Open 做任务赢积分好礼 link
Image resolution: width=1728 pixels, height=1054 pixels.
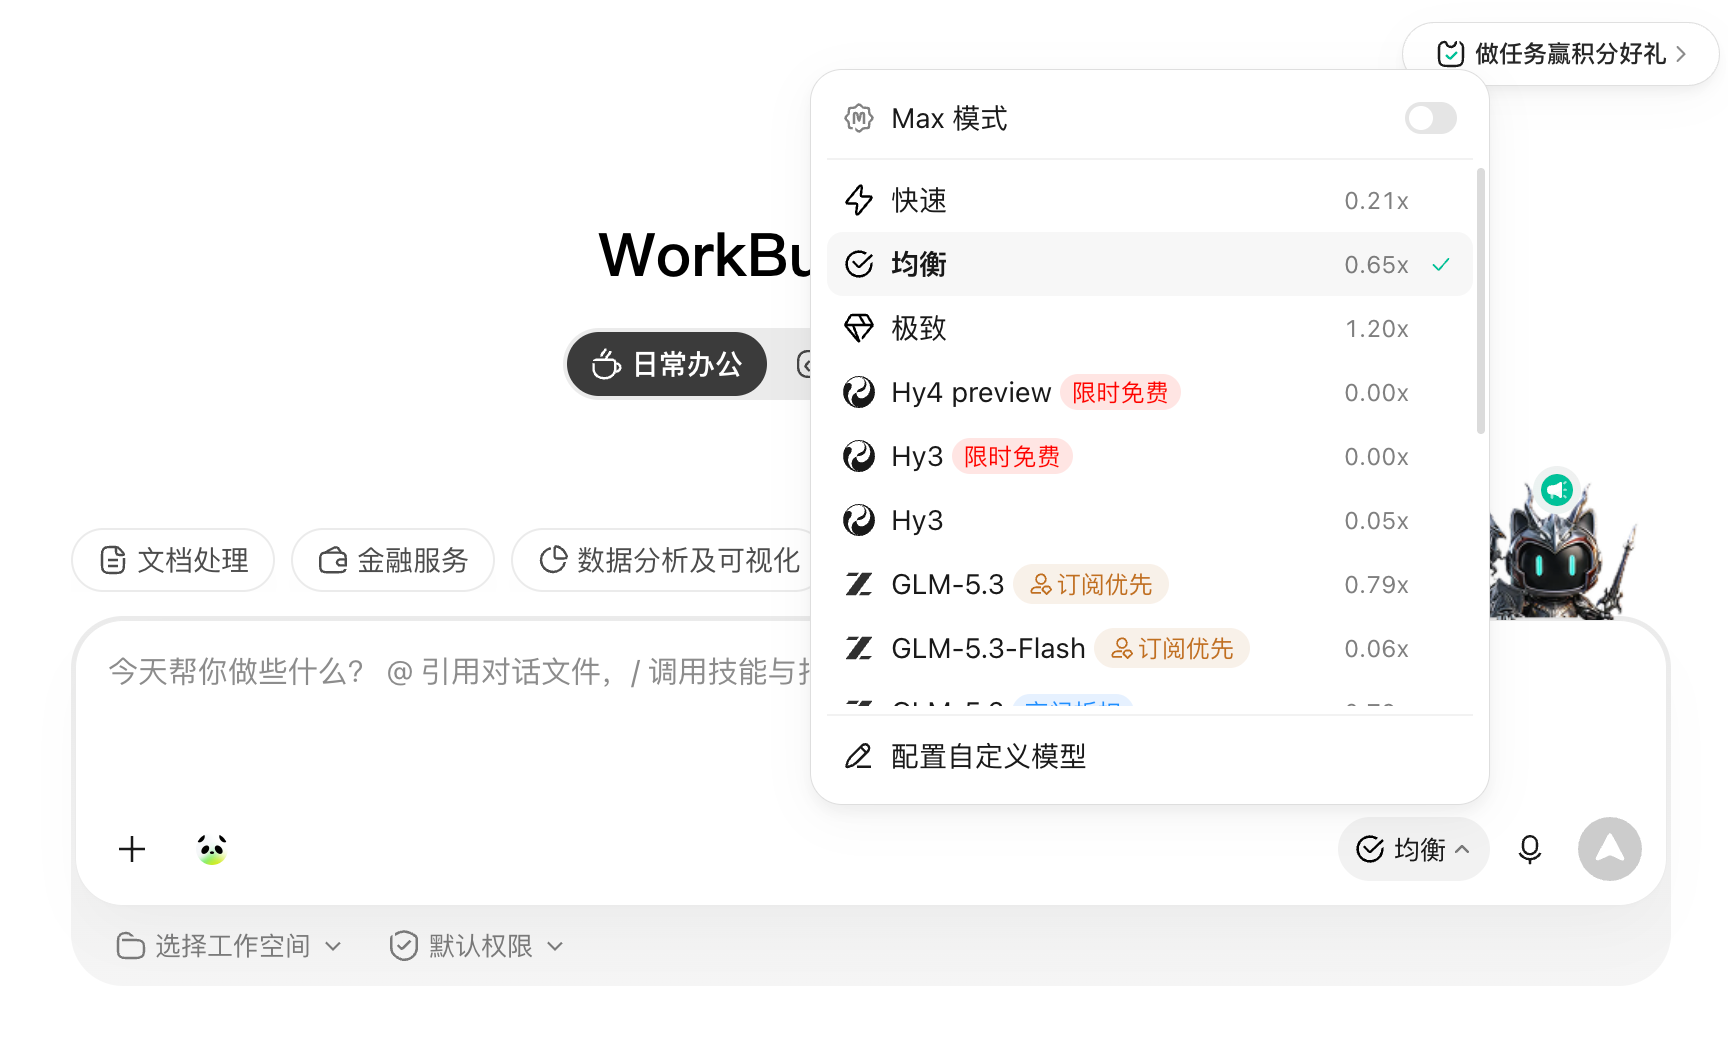click(1560, 54)
